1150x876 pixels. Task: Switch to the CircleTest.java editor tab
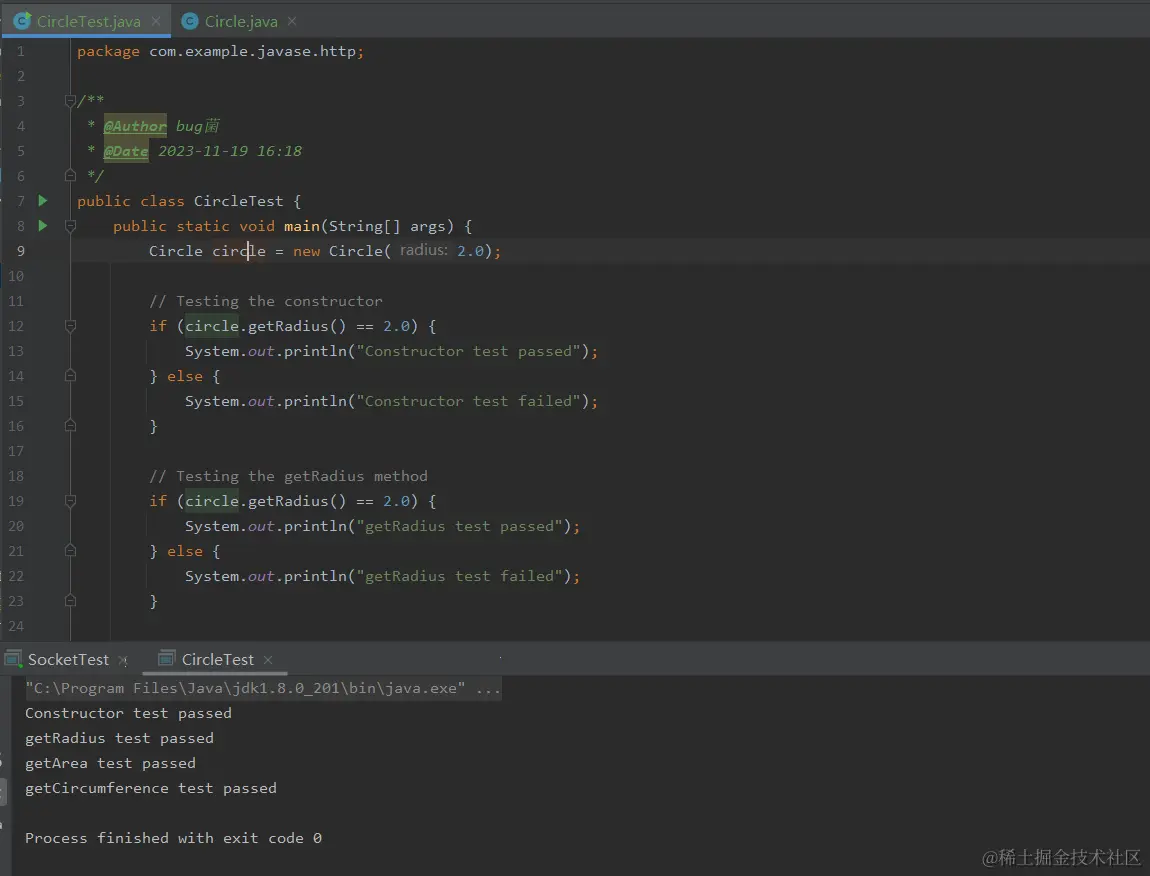88,21
